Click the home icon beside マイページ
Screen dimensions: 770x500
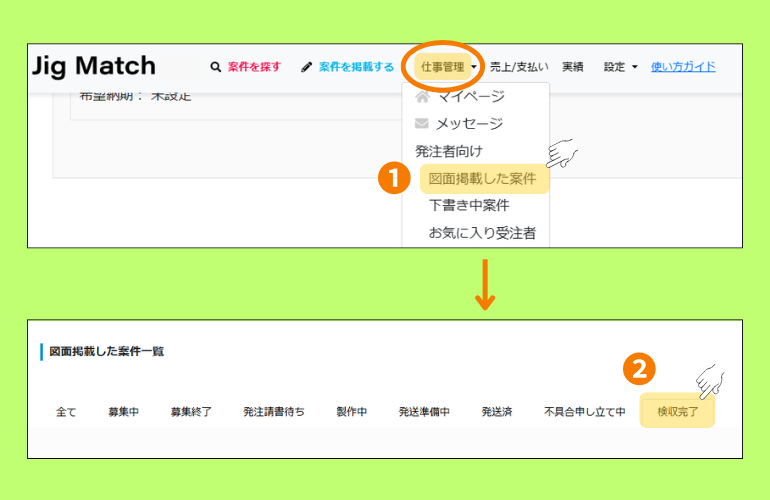pos(422,96)
